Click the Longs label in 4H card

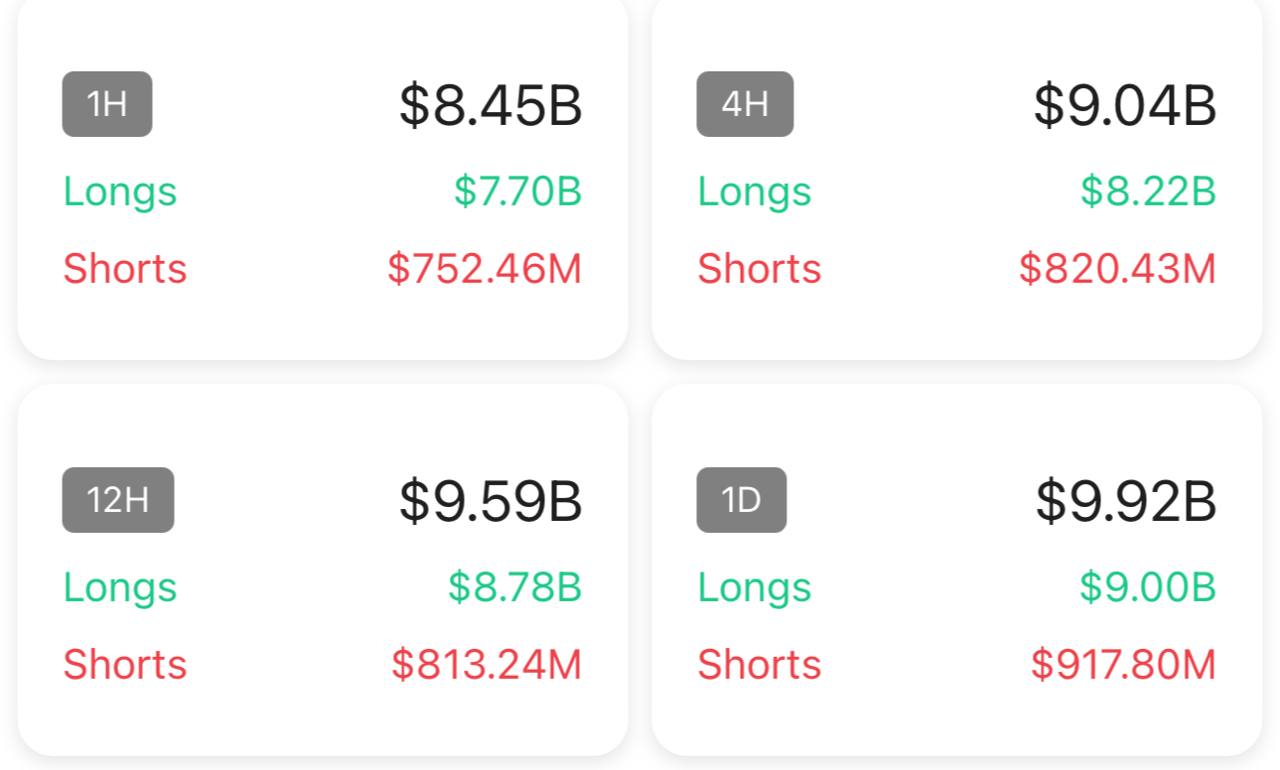click(754, 191)
